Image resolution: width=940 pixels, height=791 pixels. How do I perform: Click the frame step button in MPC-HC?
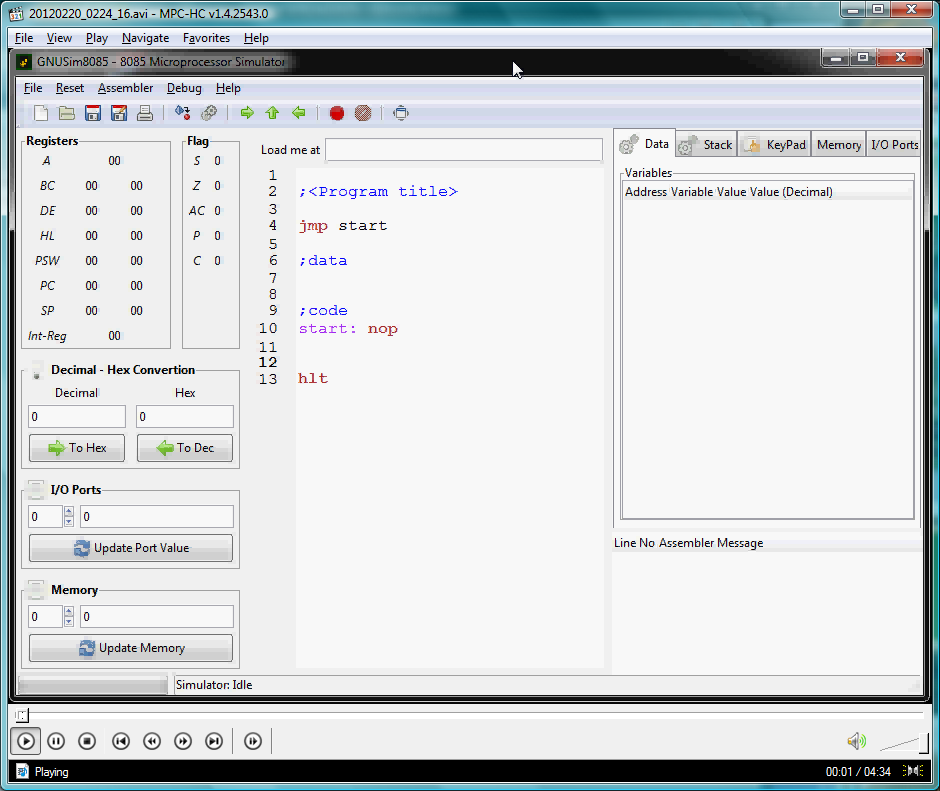tap(253, 741)
